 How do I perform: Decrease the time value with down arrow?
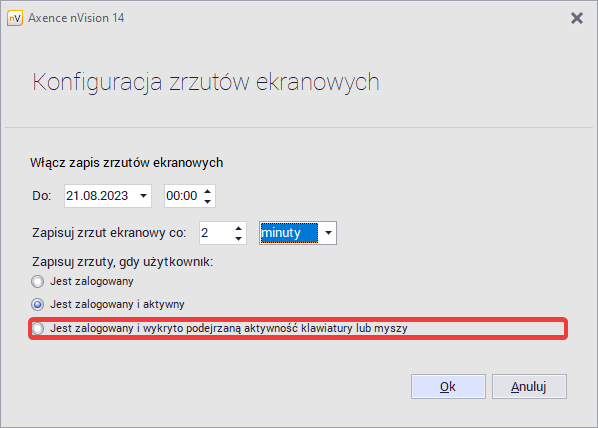click(207, 201)
